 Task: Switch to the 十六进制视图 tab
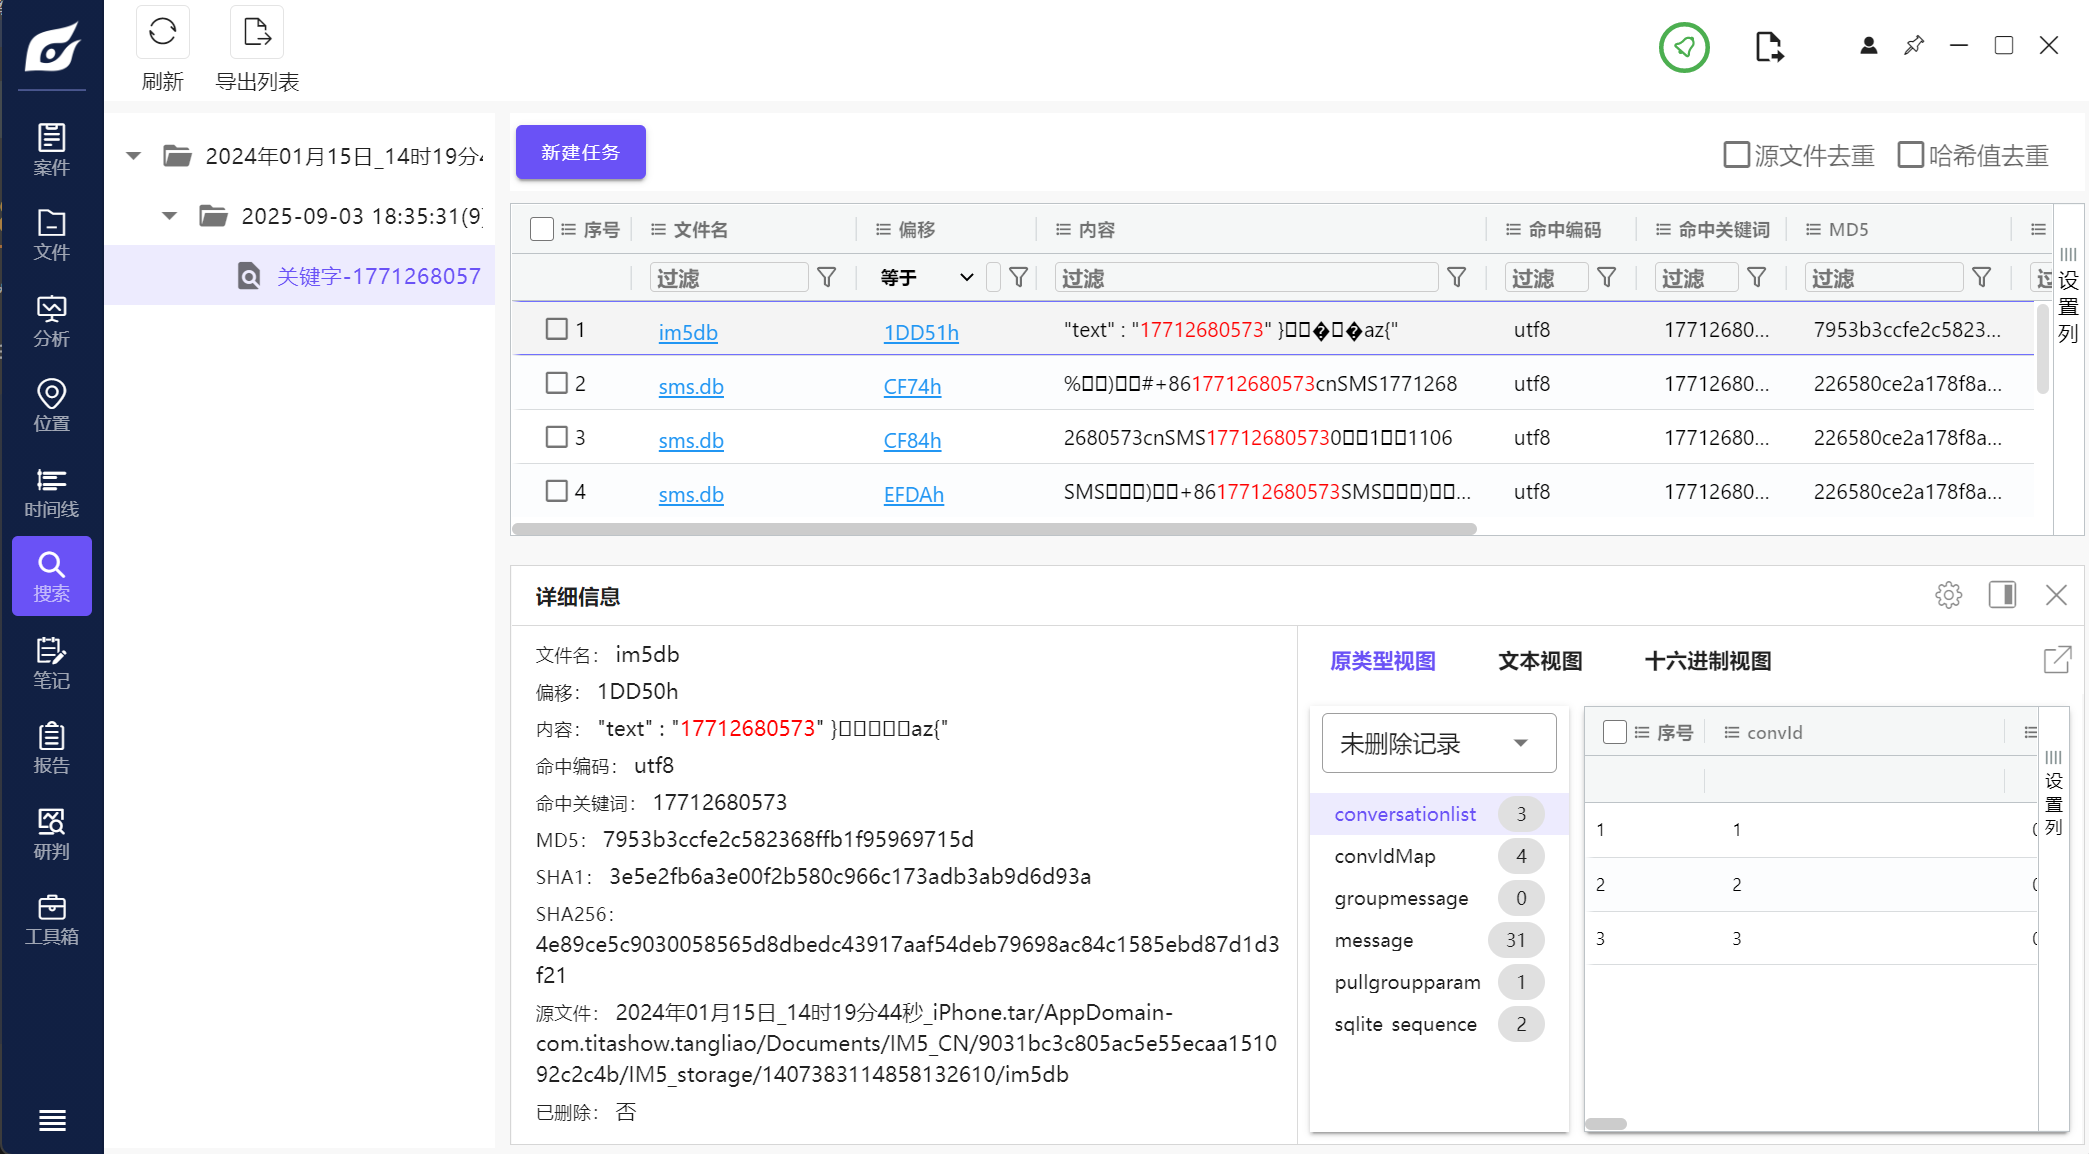pyautogui.click(x=1707, y=661)
